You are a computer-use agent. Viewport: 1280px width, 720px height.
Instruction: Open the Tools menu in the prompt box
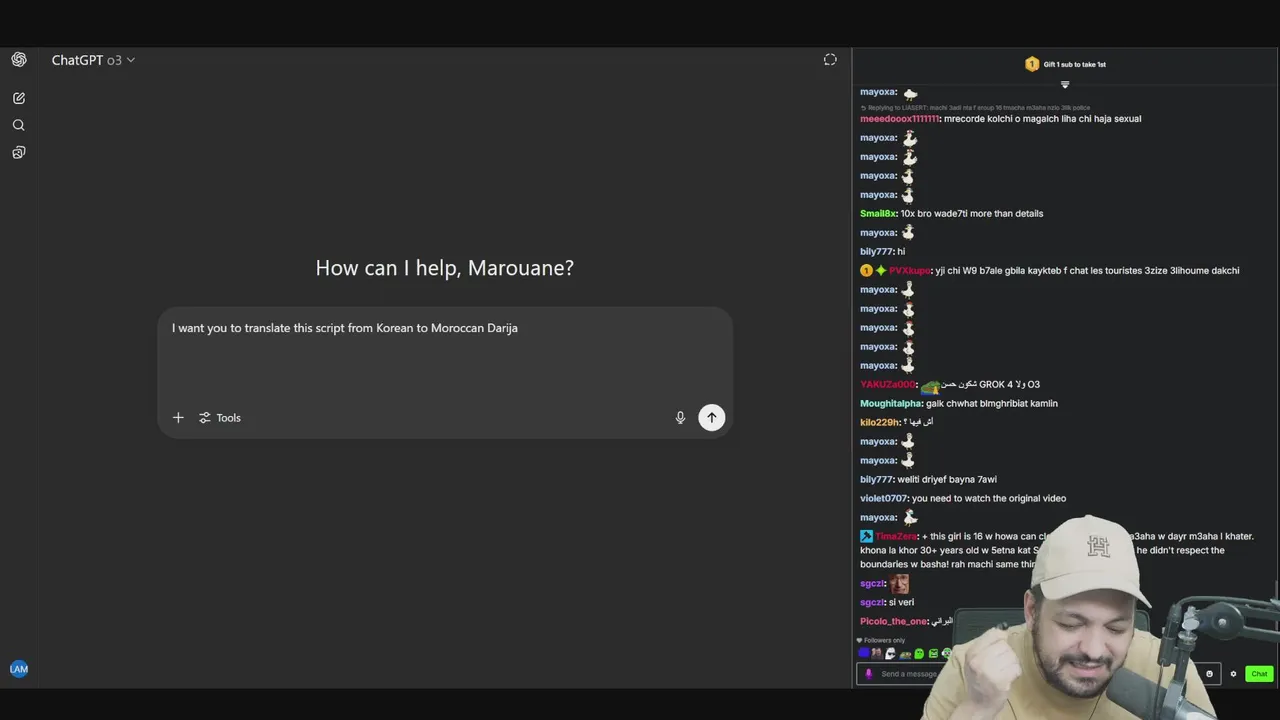pyautogui.click(x=220, y=418)
